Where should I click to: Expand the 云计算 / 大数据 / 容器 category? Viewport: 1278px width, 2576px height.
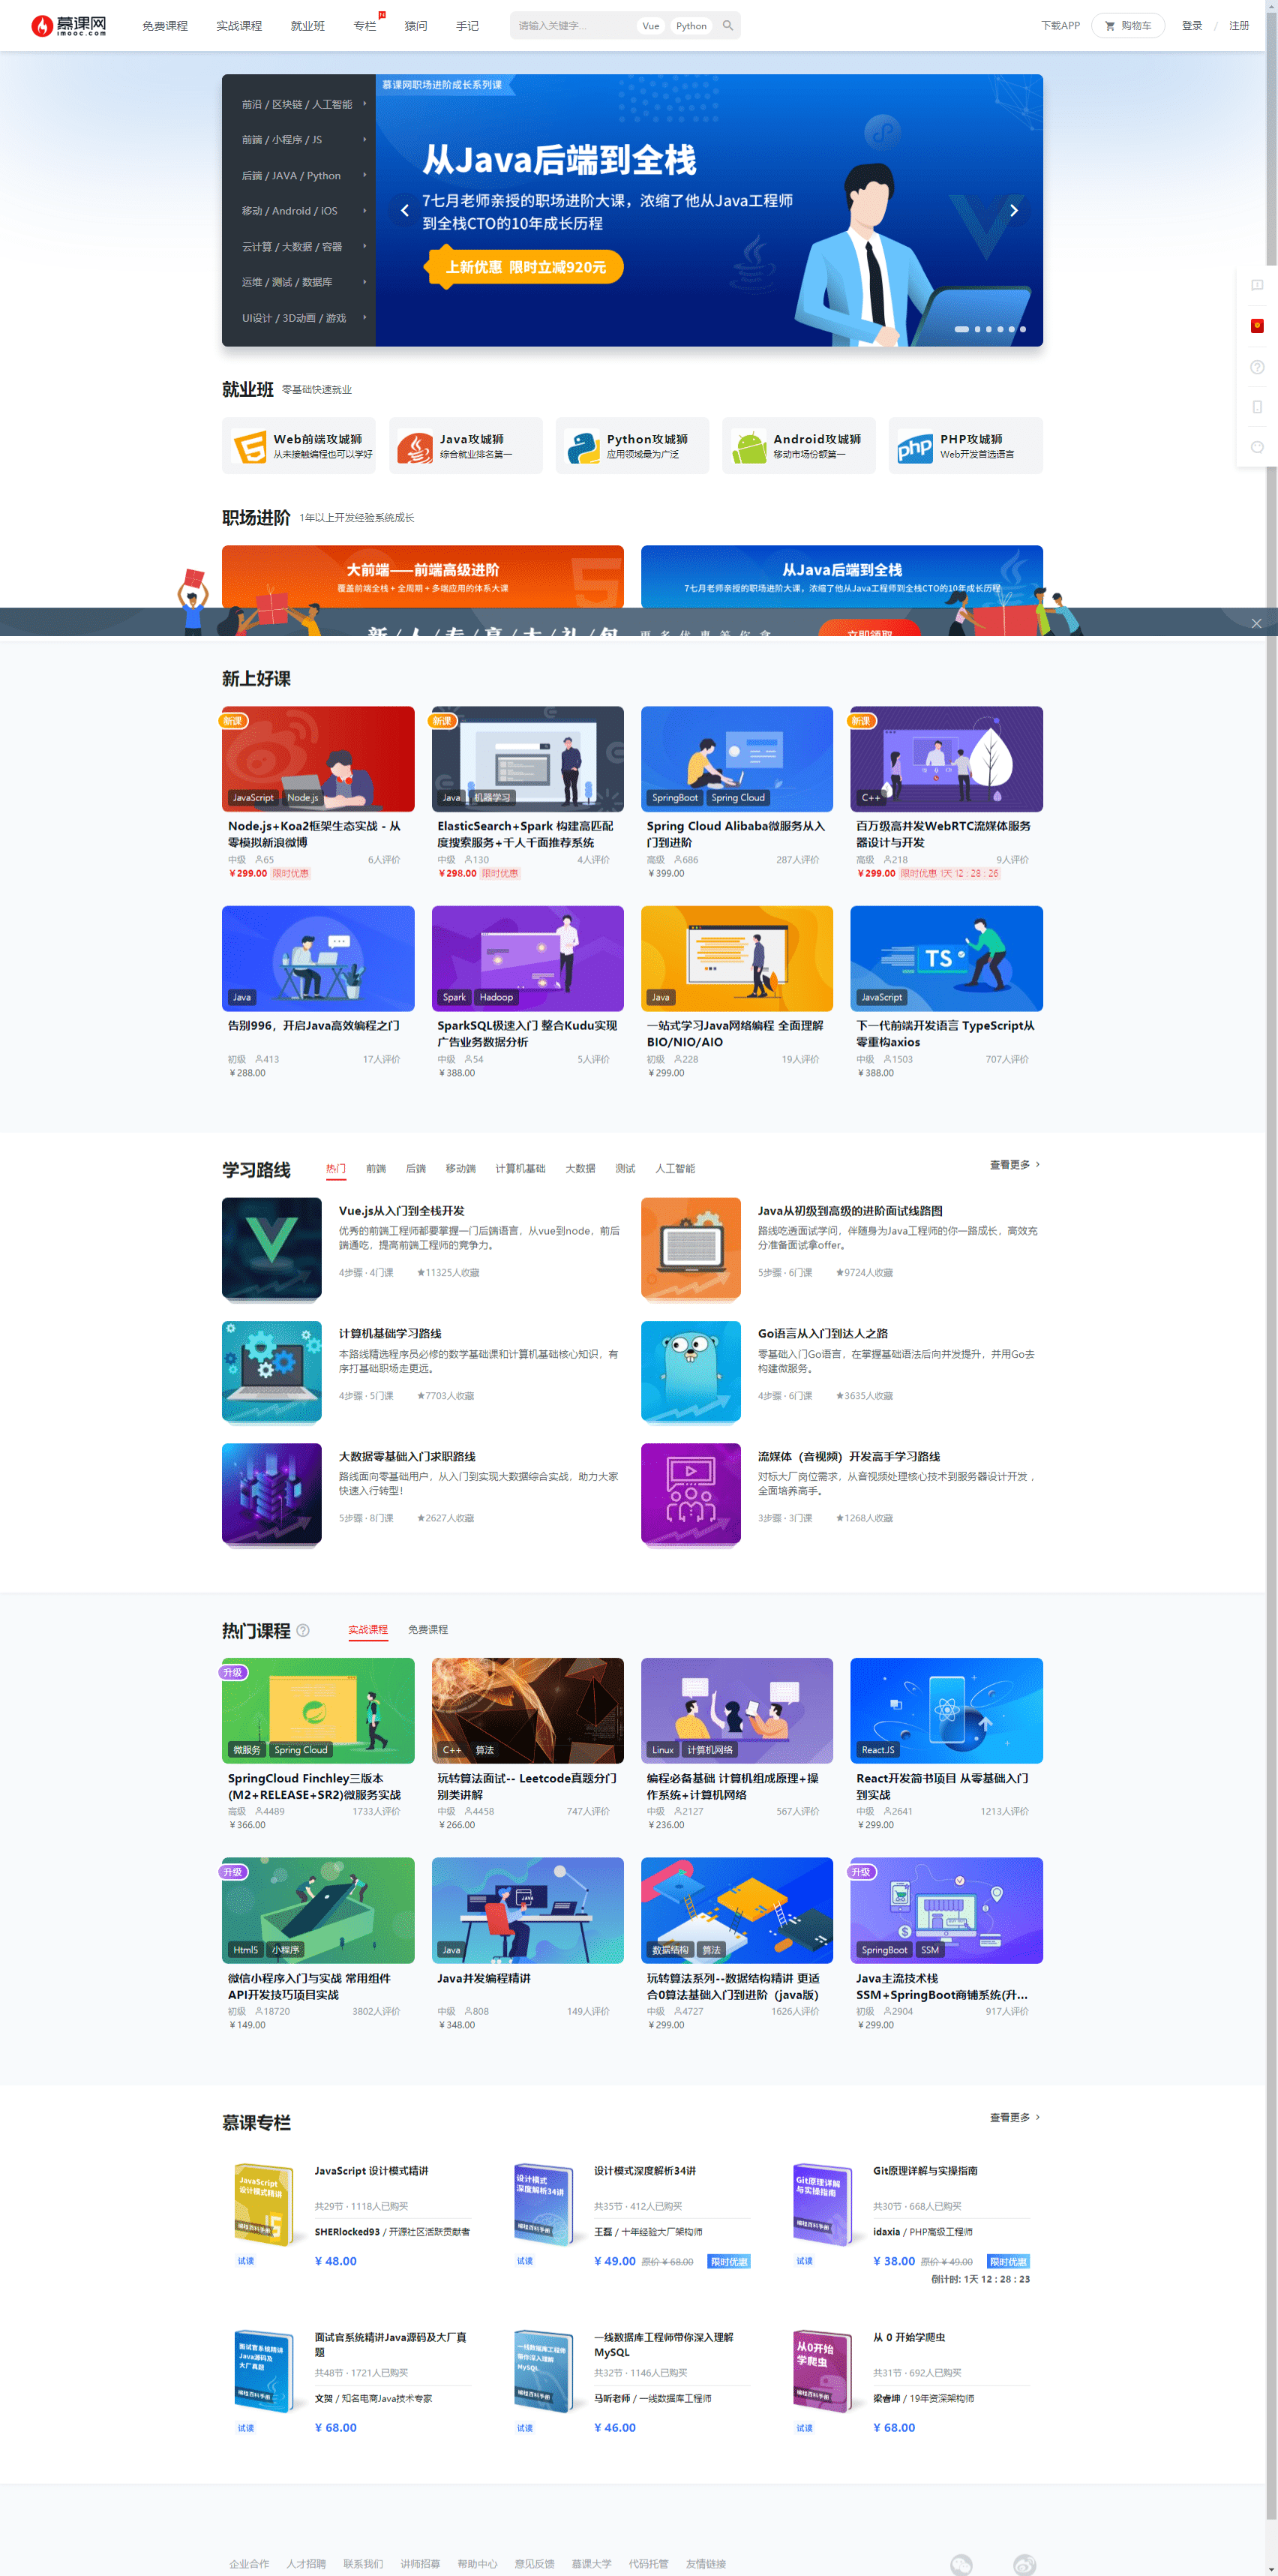point(299,247)
